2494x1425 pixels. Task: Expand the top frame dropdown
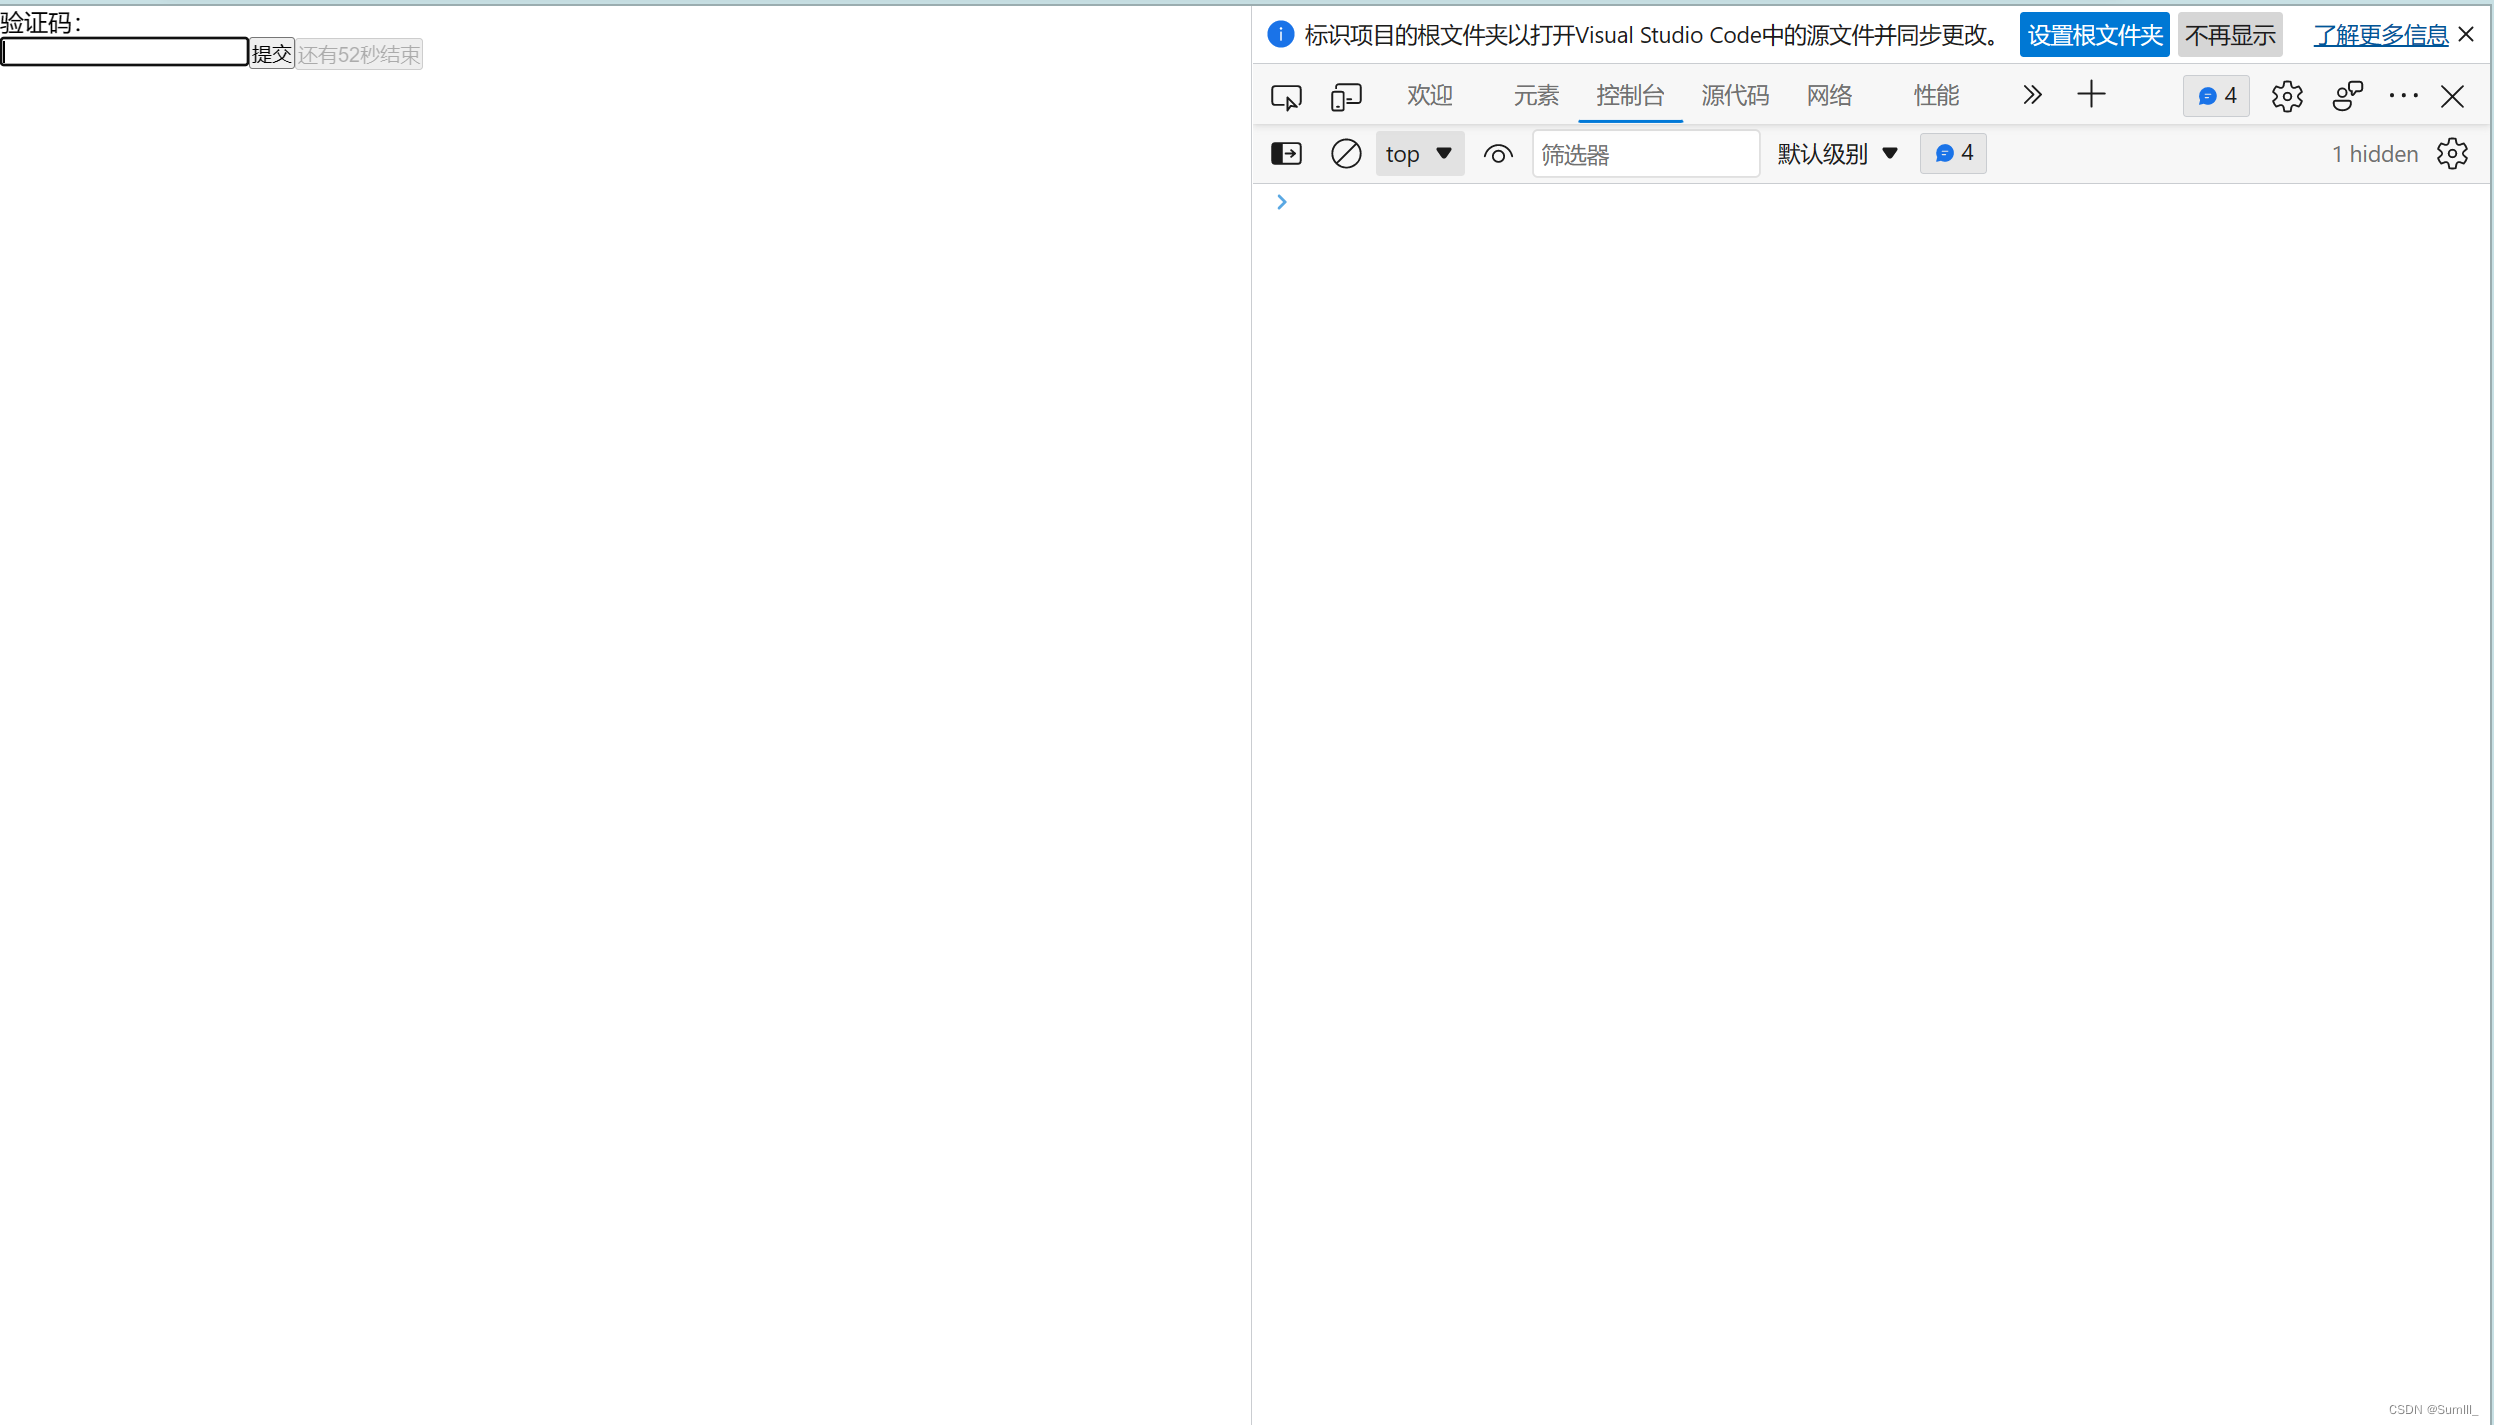[1418, 152]
